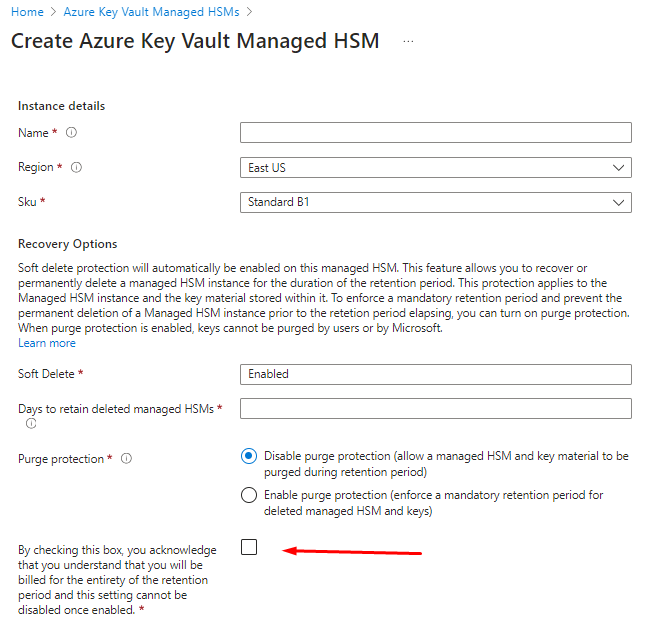Screen dimensions: 662x636
Task: Click info icon below Days to retain label
Action: [30, 424]
